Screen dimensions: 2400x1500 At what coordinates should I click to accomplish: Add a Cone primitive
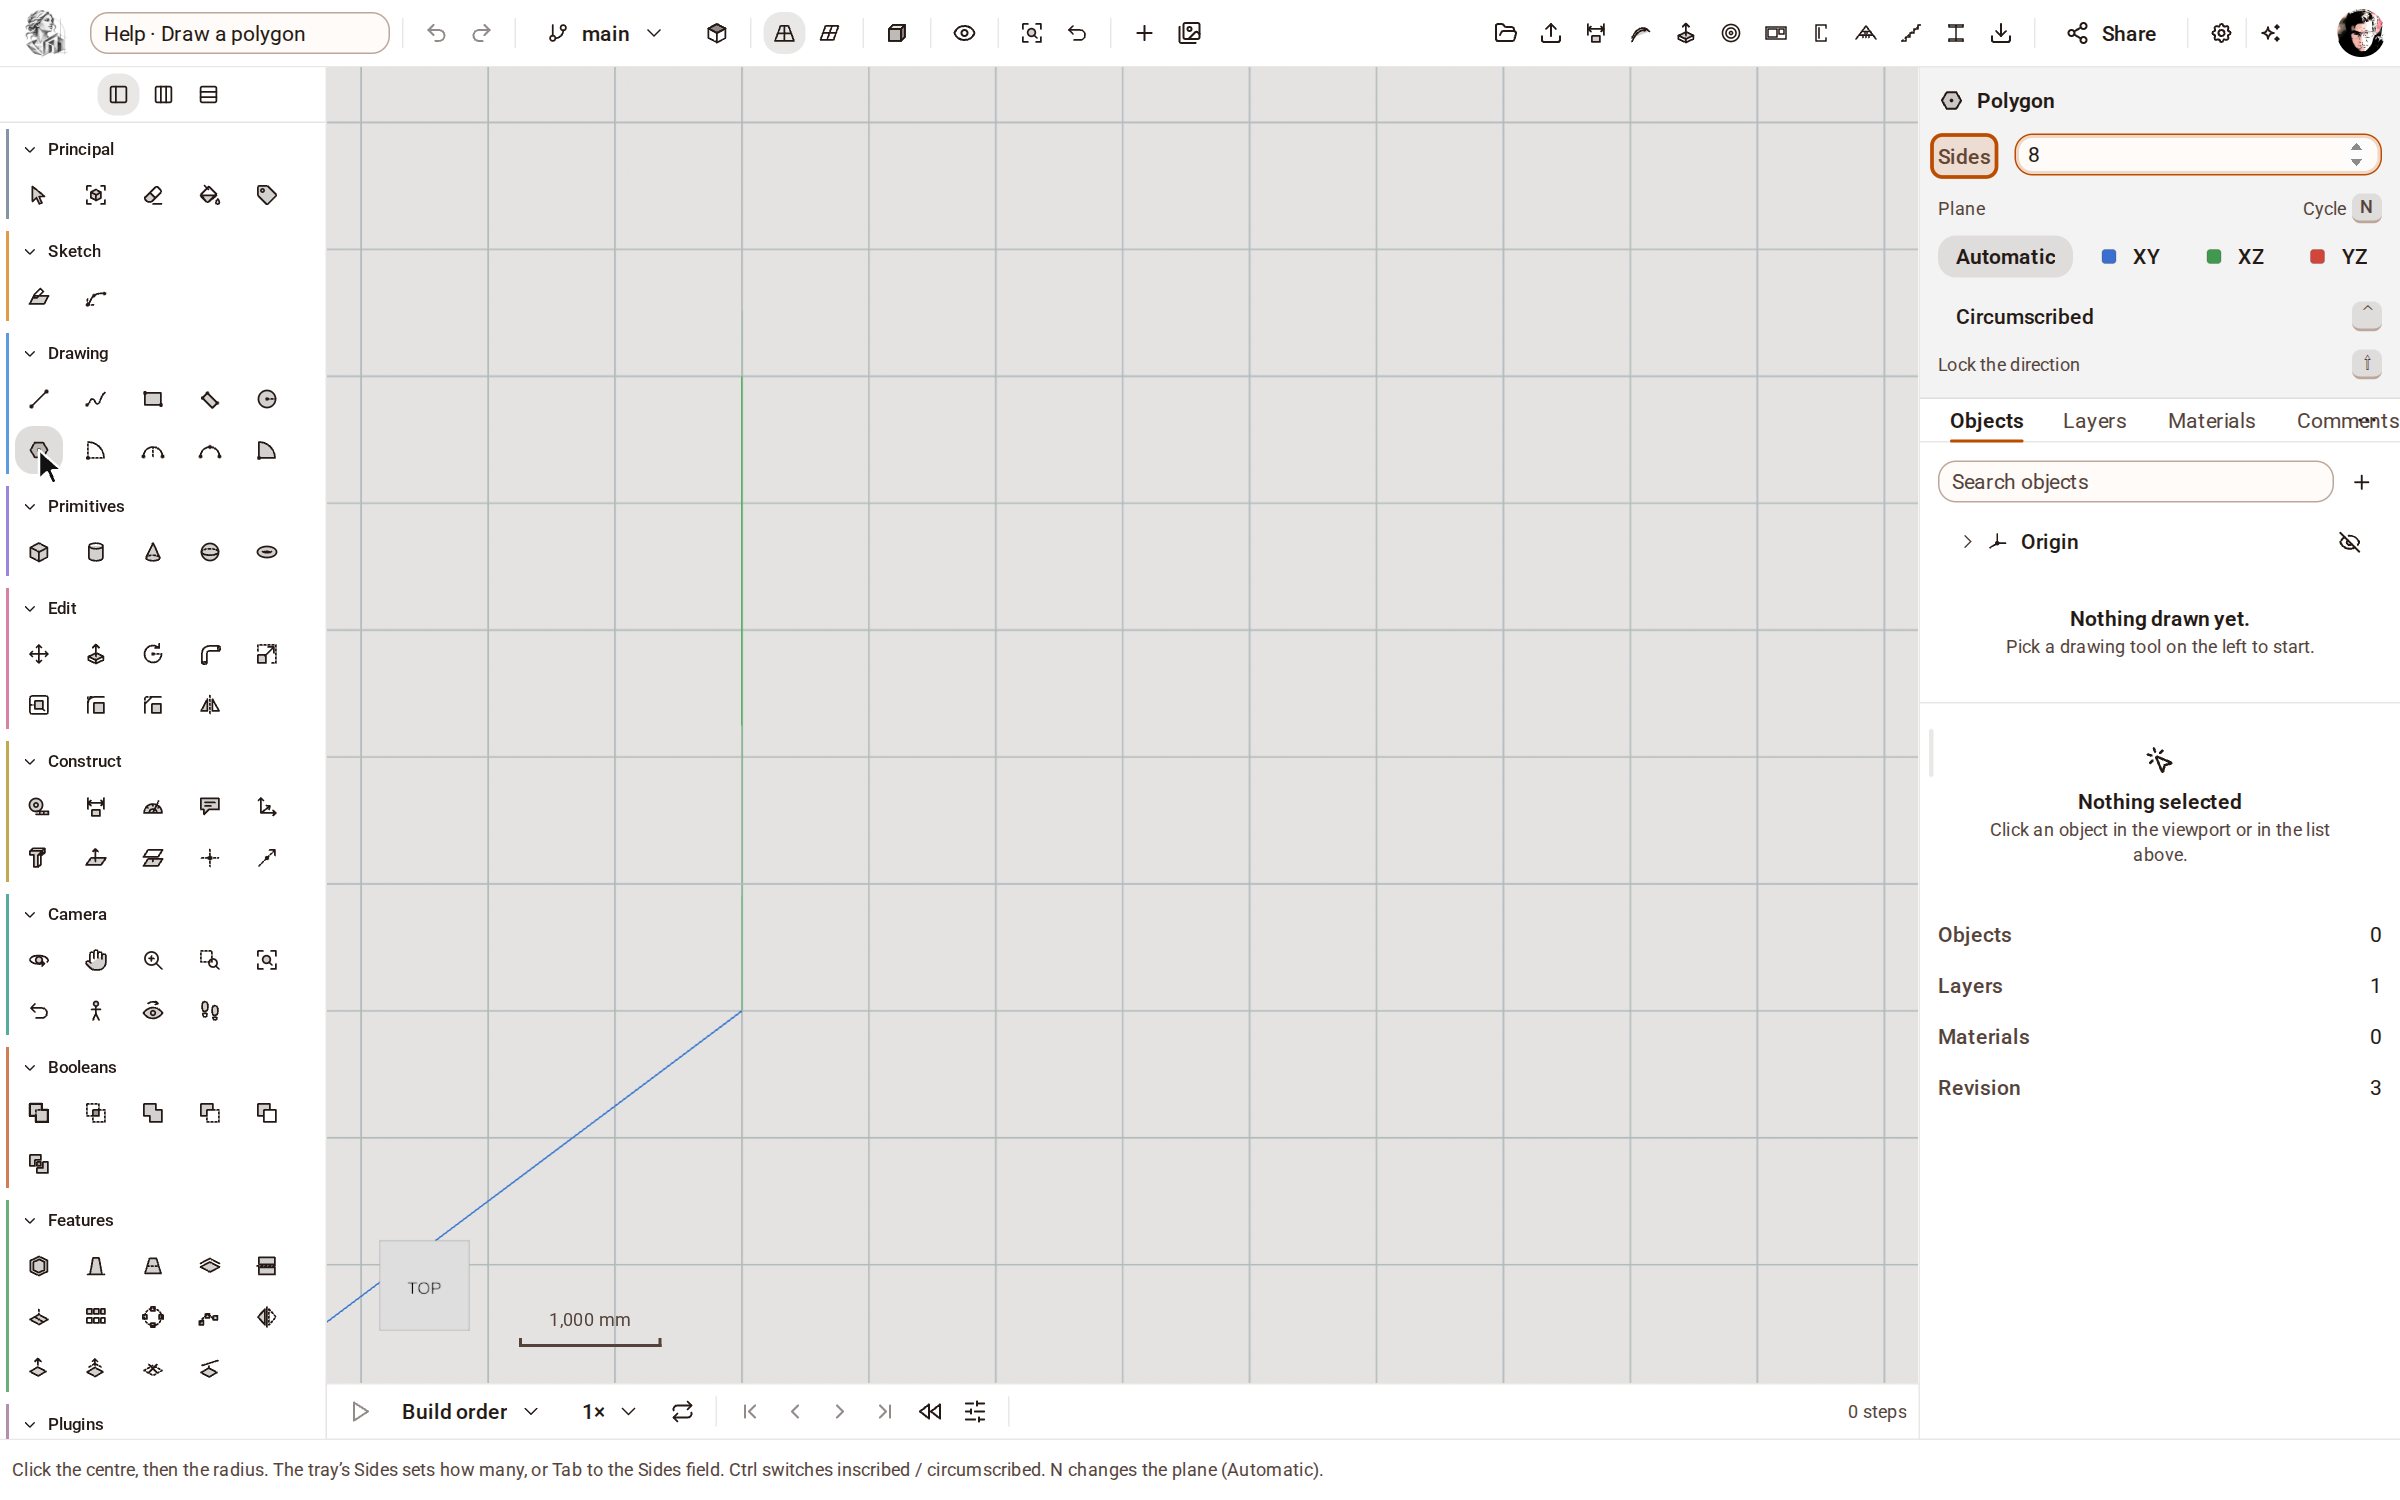point(153,552)
